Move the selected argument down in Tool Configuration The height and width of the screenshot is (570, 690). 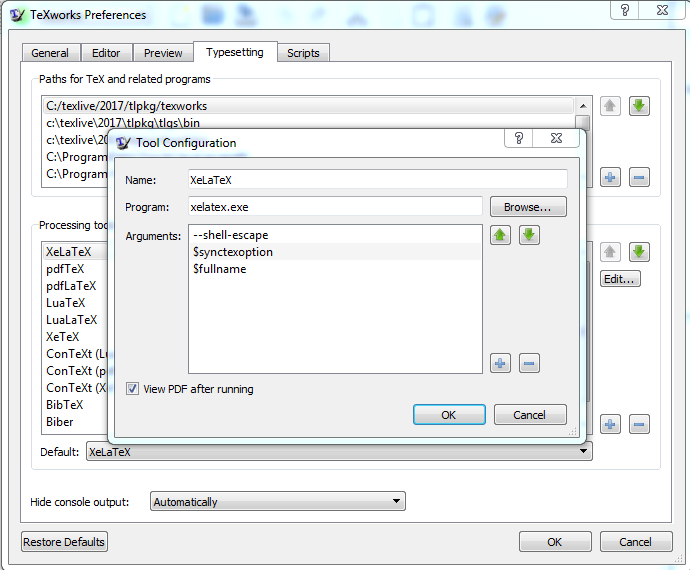(x=529, y=235)
